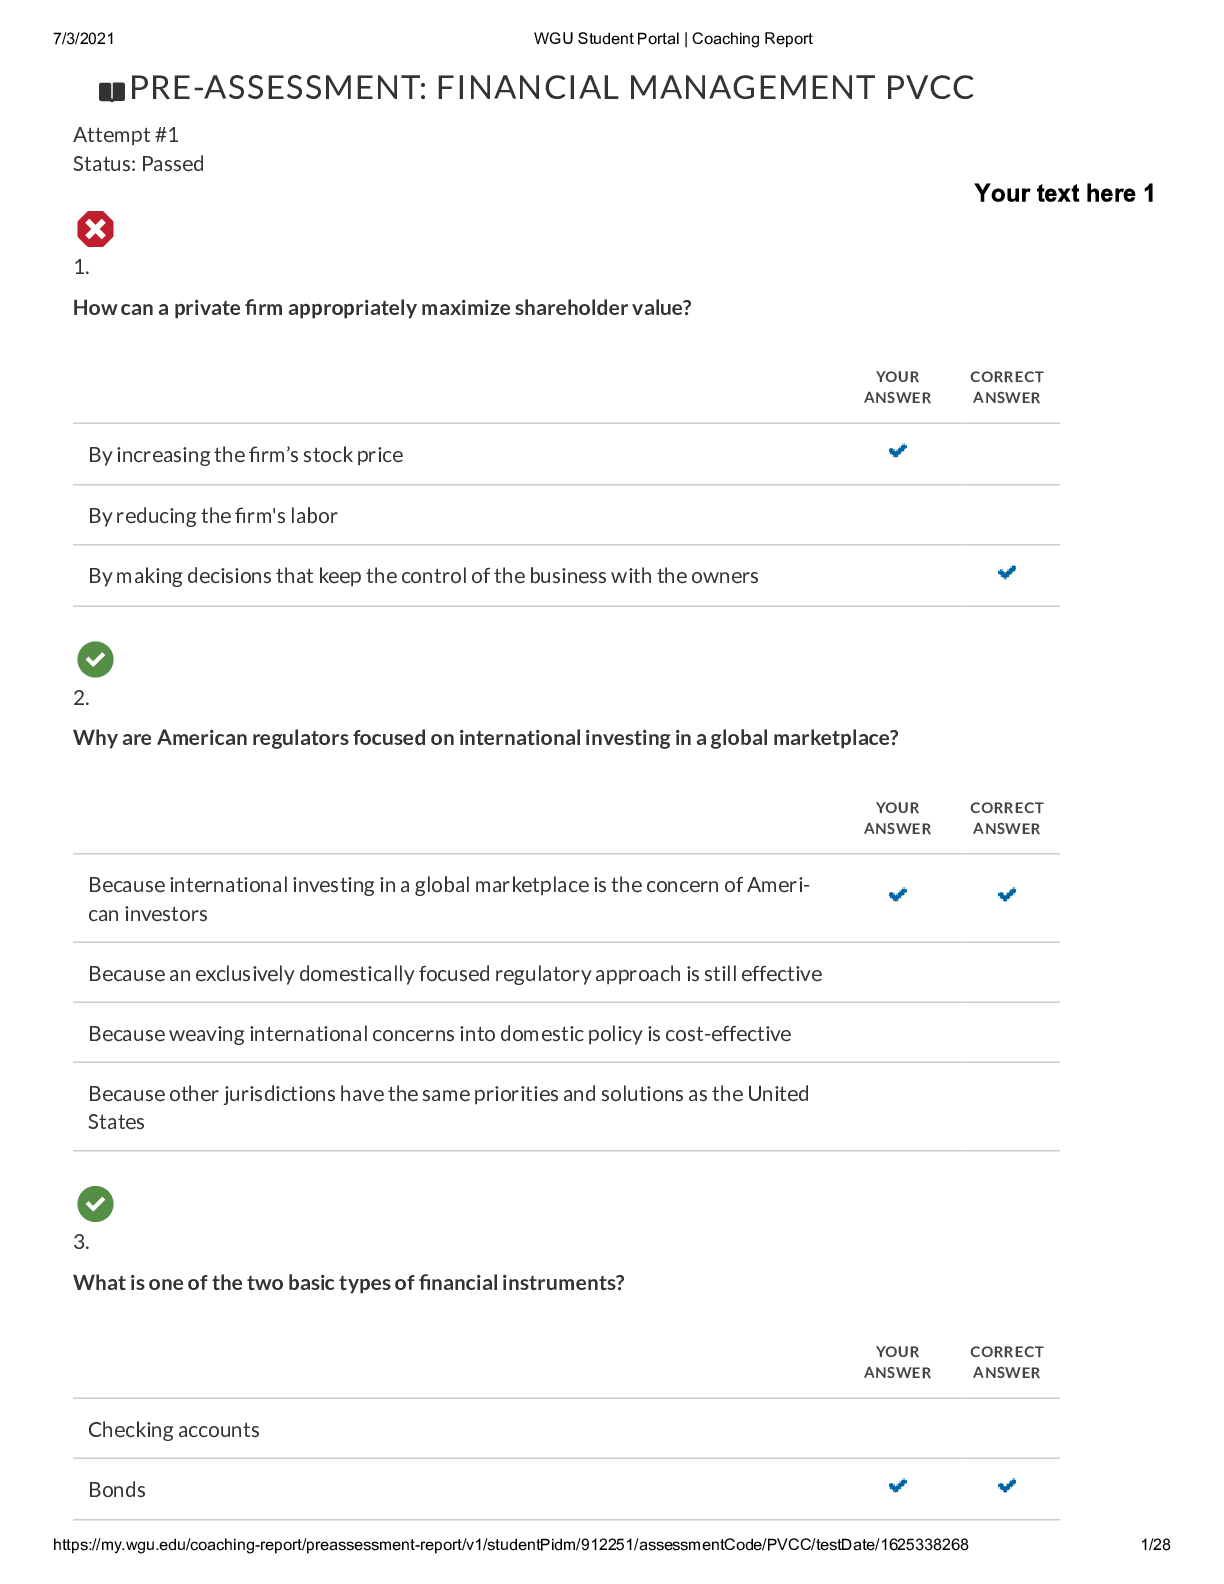Click the green check icon for question 3
1224x1584 pixels.
point(95,1204)
